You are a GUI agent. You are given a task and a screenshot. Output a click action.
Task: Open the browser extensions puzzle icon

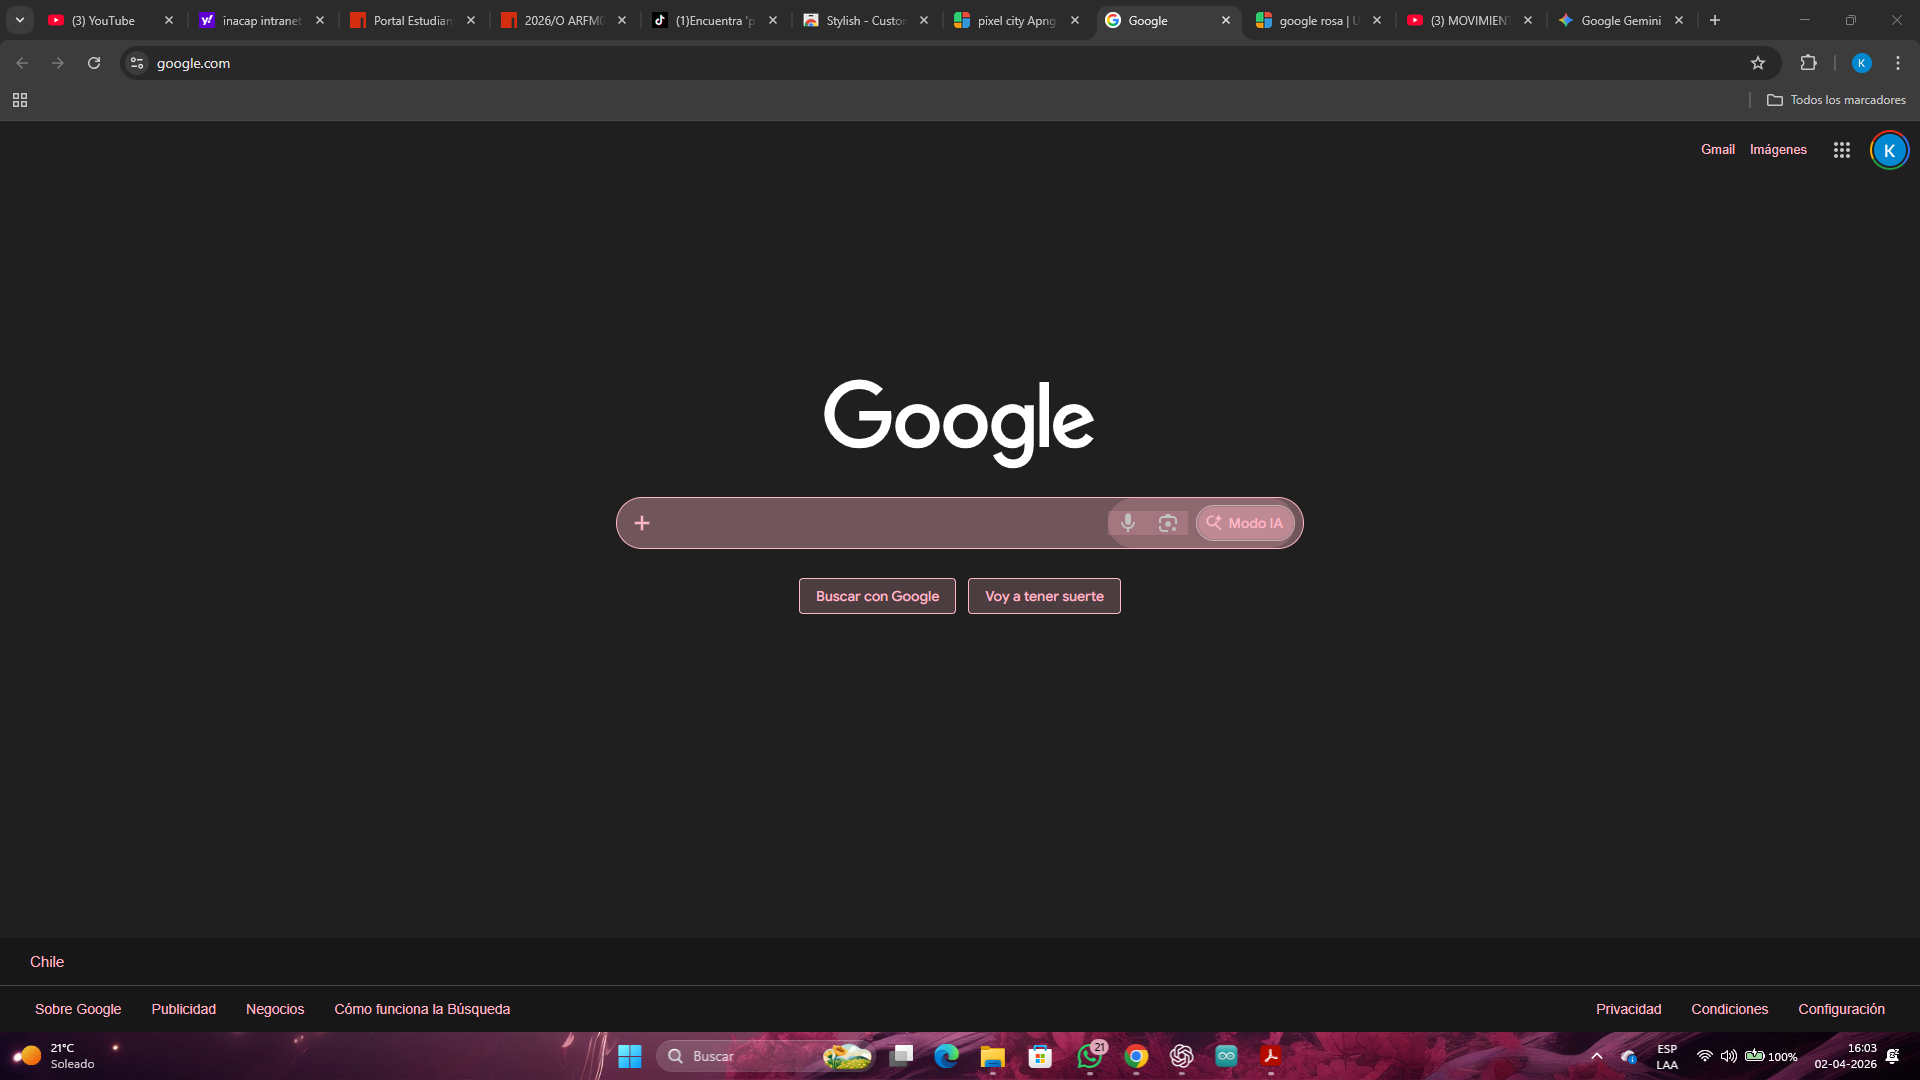tap(1809, 62)
